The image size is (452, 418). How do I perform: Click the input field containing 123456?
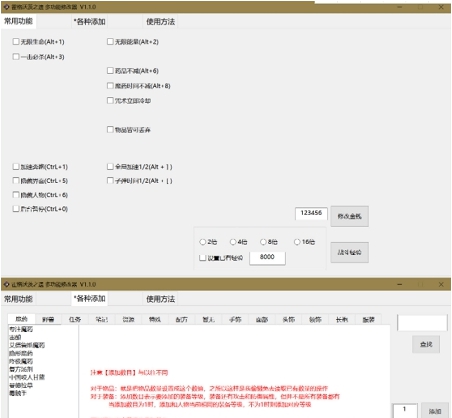click(311, 213)
